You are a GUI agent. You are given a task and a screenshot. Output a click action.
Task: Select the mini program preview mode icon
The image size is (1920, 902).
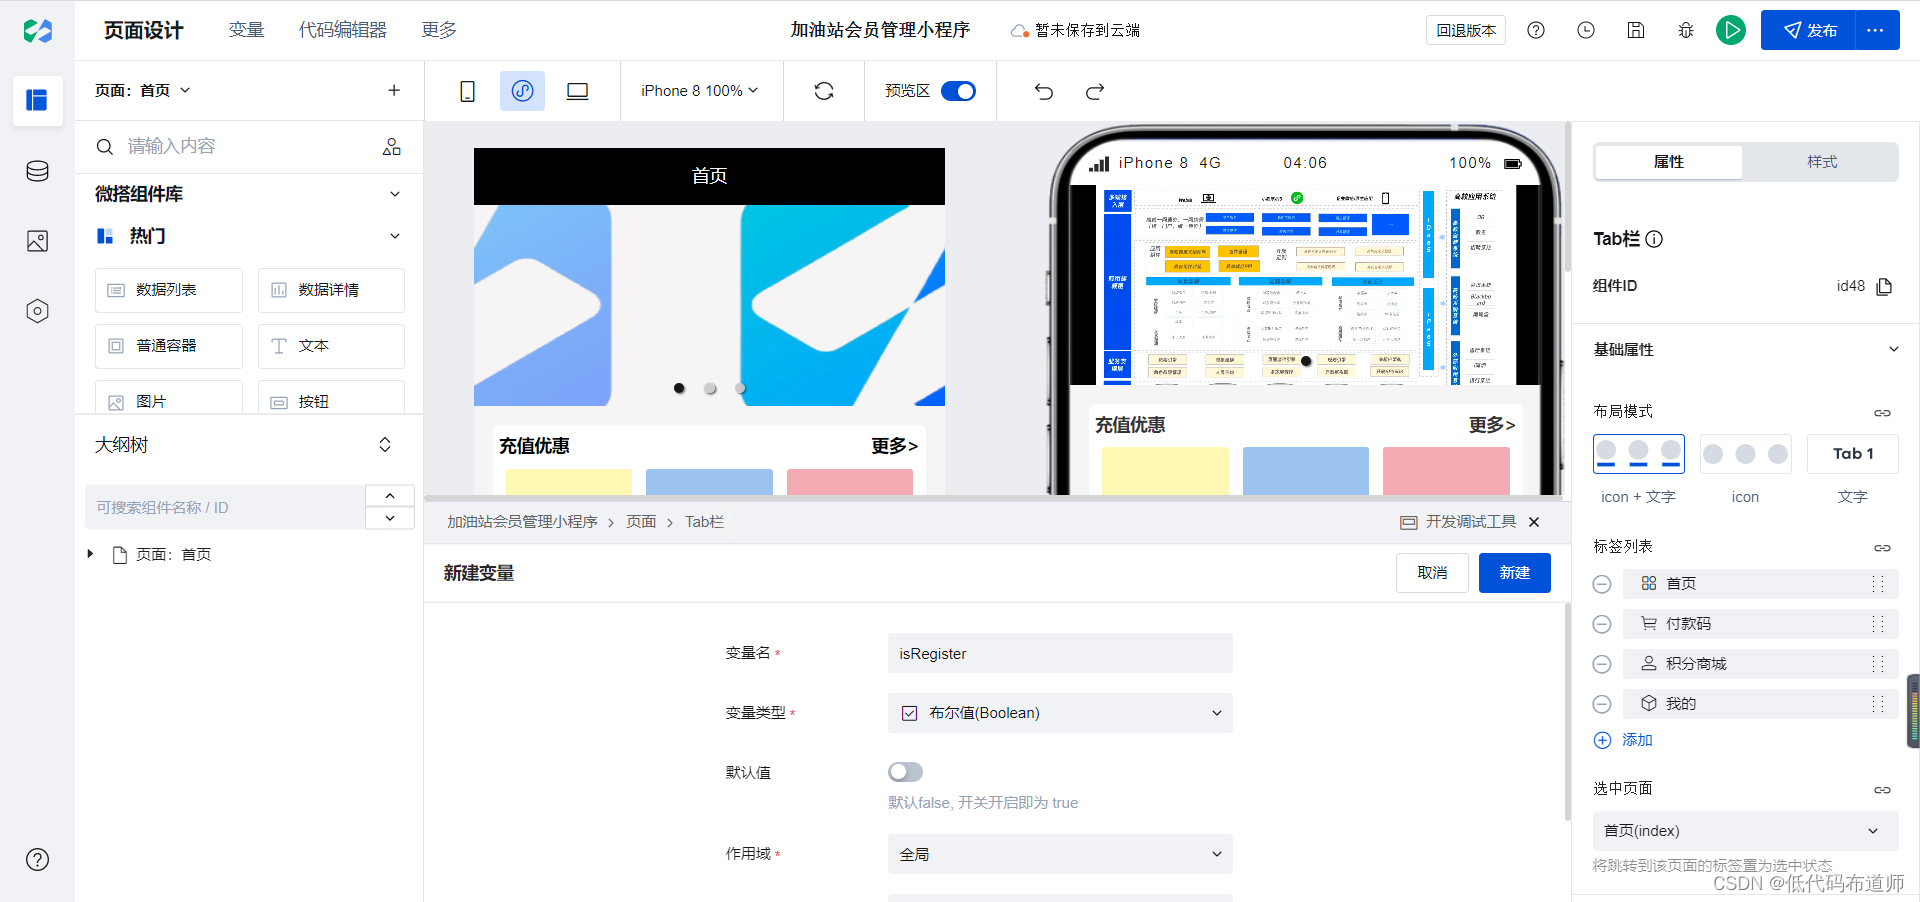522,91
